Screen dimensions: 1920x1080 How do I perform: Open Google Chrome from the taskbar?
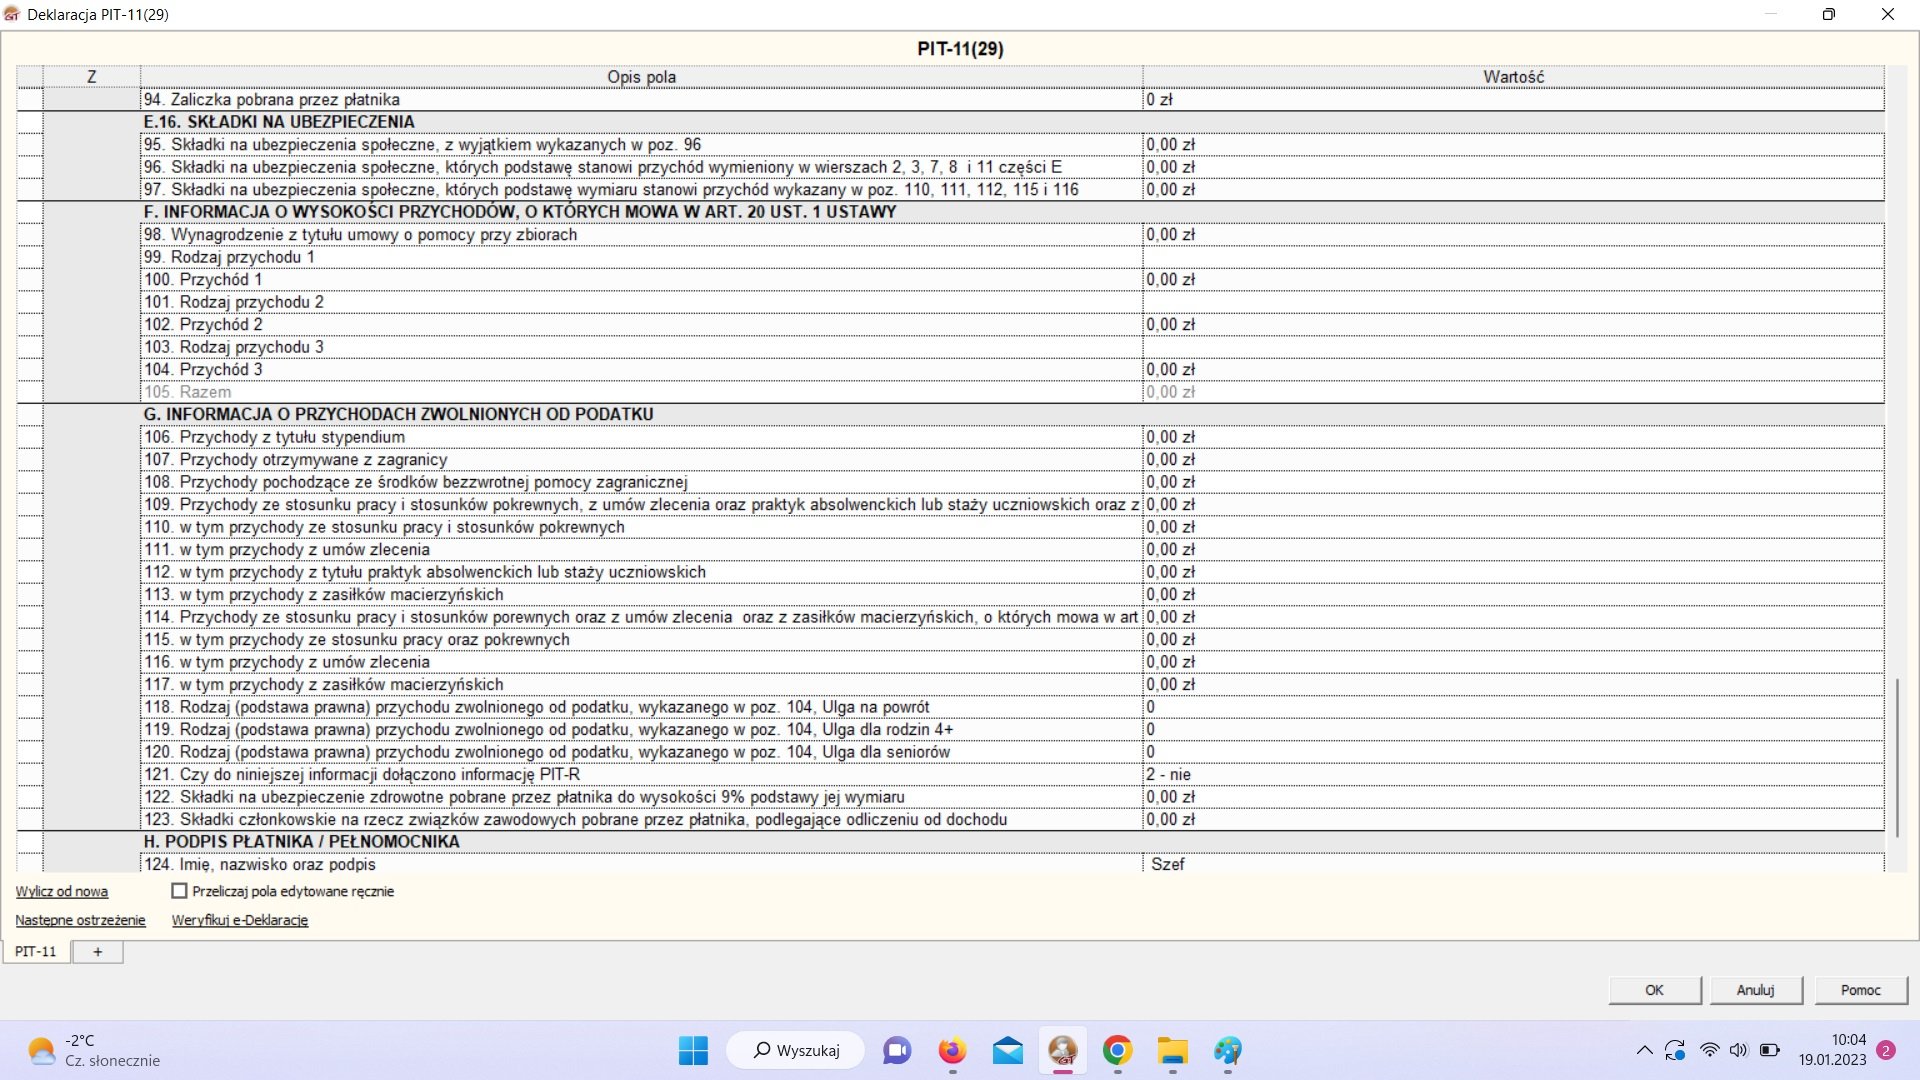point(1117,1051)
